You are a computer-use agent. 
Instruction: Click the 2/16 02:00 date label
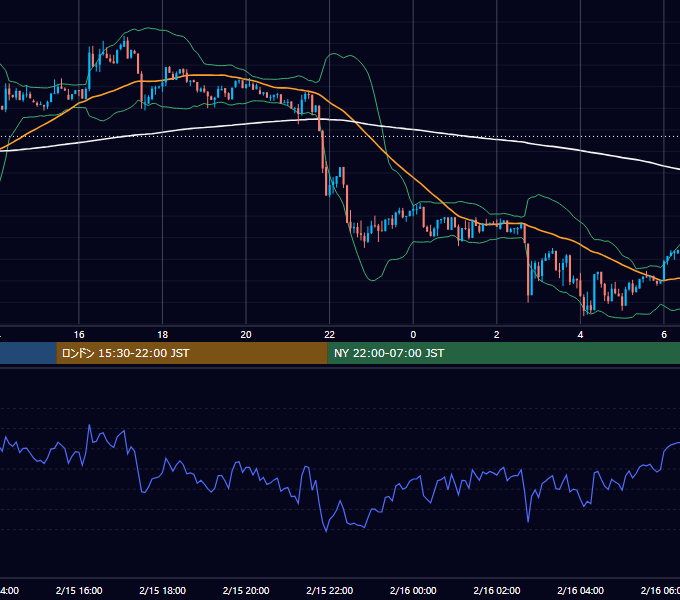tap(497, 590)
